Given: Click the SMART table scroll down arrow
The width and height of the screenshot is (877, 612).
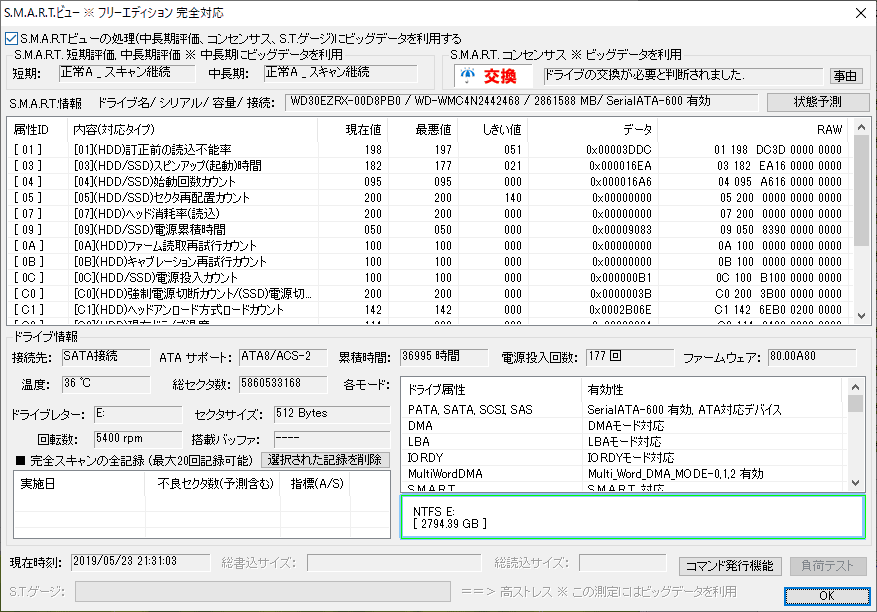Looking at the screenshot, I should 861,316.
